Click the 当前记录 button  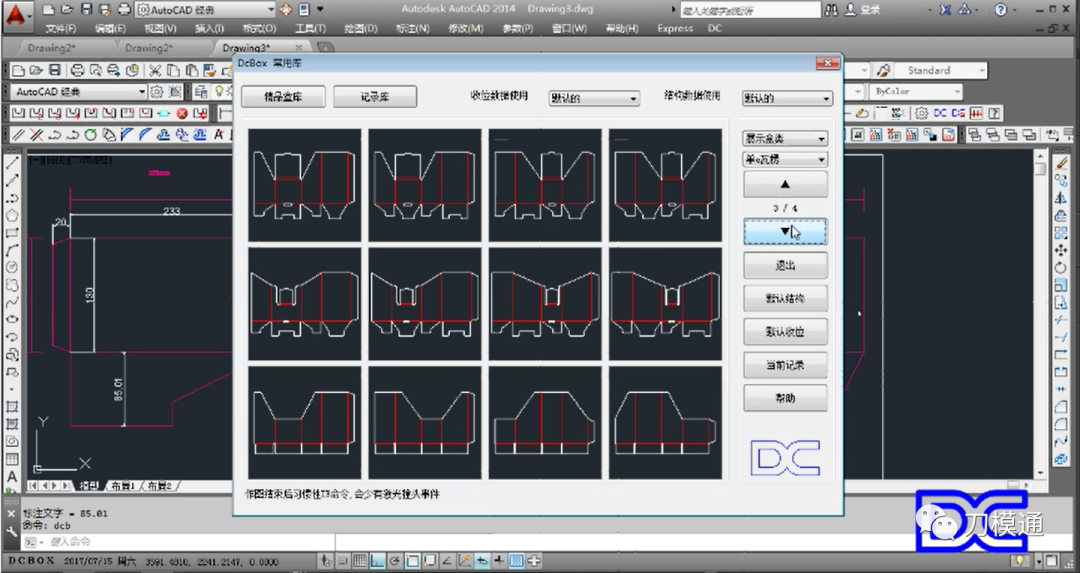pos(785,365)
